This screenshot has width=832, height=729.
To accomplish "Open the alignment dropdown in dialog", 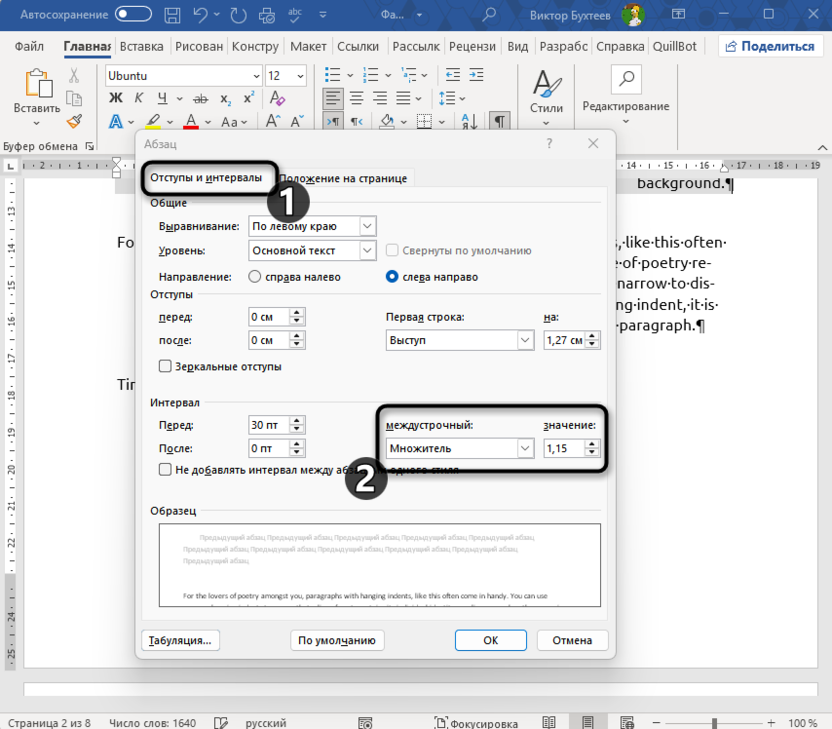I will (x=367, y=227).
